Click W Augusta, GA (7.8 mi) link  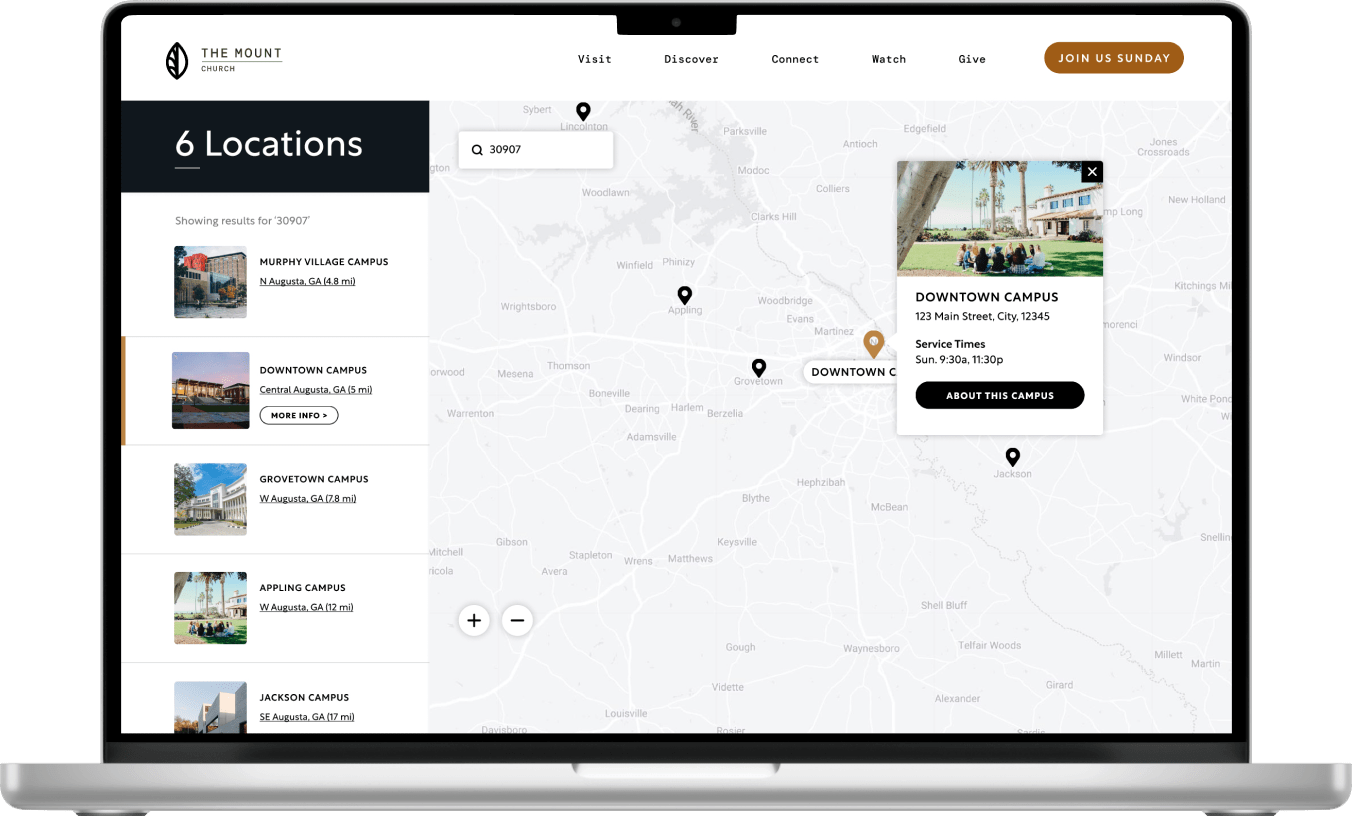click(x=308, y=498)
